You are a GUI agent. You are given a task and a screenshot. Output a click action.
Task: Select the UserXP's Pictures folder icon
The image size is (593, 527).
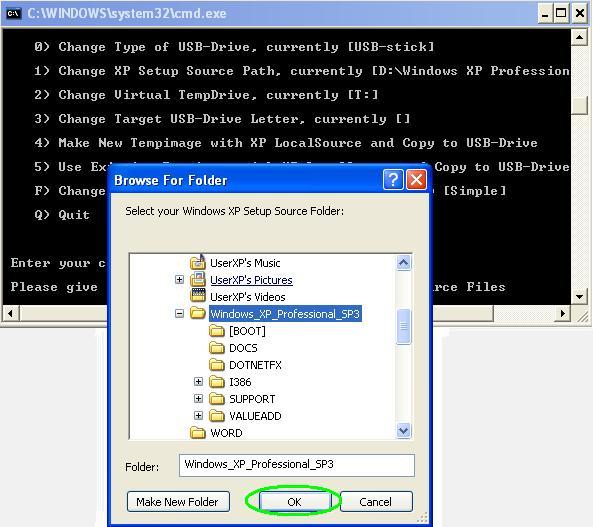[198, 279]
